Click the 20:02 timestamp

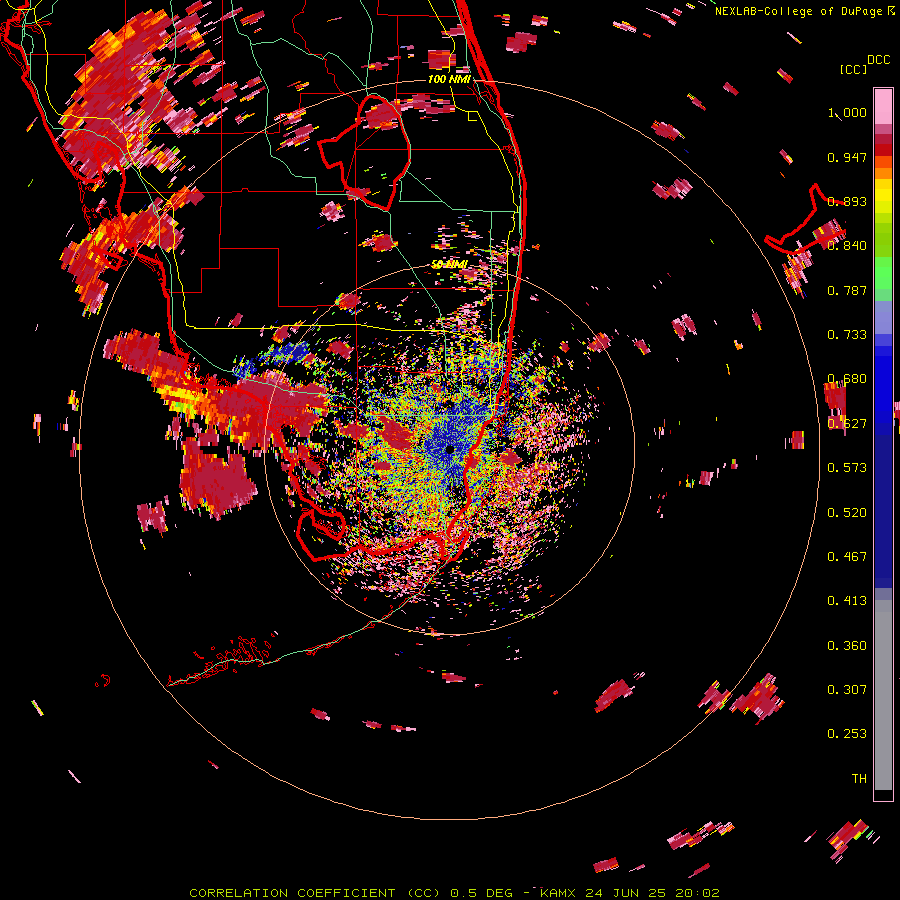tap(698, 893)
